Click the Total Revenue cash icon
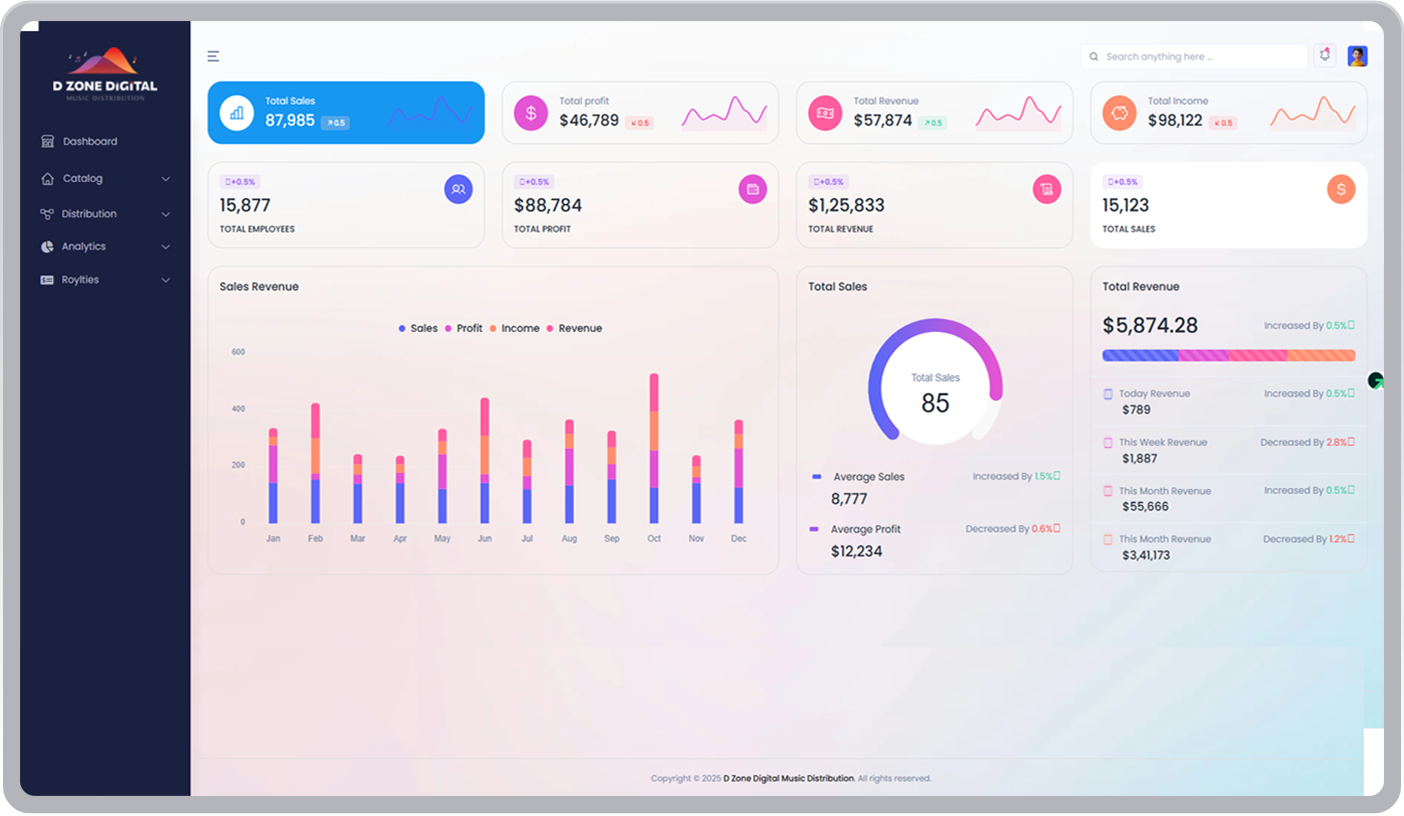The width and height of the screenshot is (1404, 816). (825, 113)
